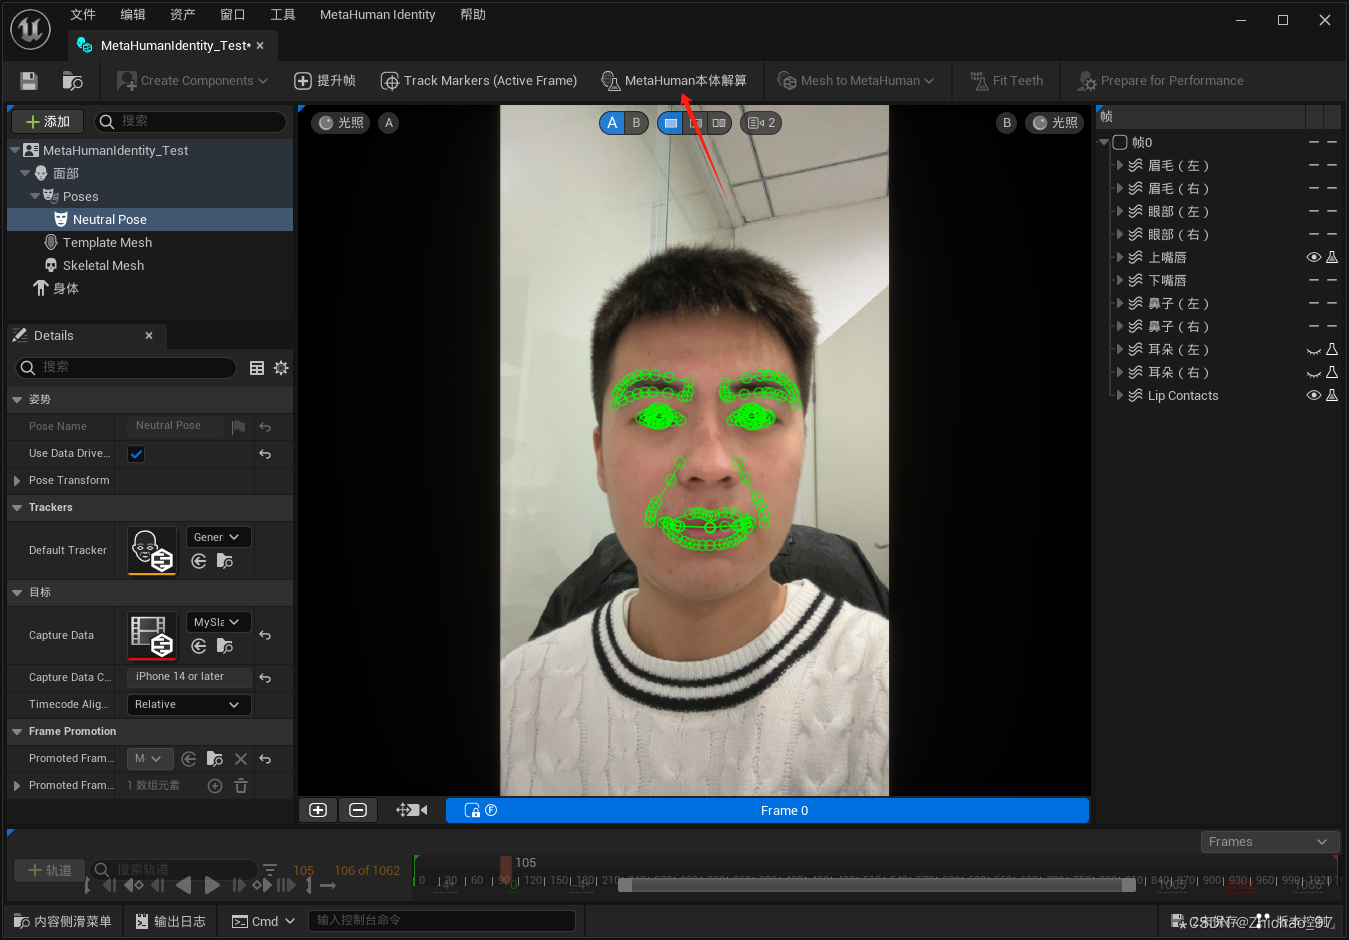Expand the 眉毛（左）curve group
1349x940 pixels.
[x=1120, y=166]
